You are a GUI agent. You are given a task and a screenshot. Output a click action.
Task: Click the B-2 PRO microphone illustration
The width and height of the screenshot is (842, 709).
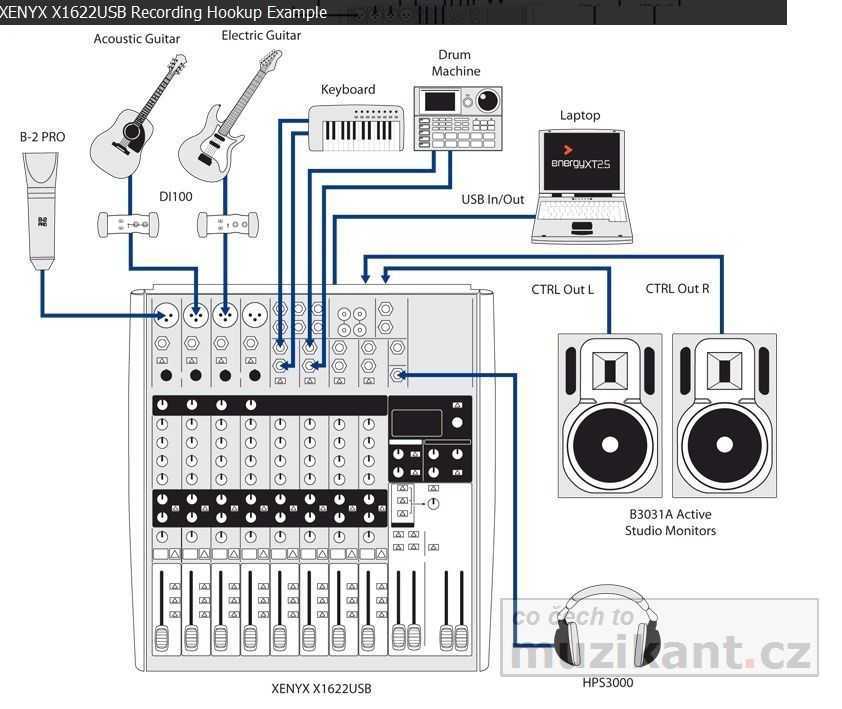pyautogui.click(x=41, y=211)
